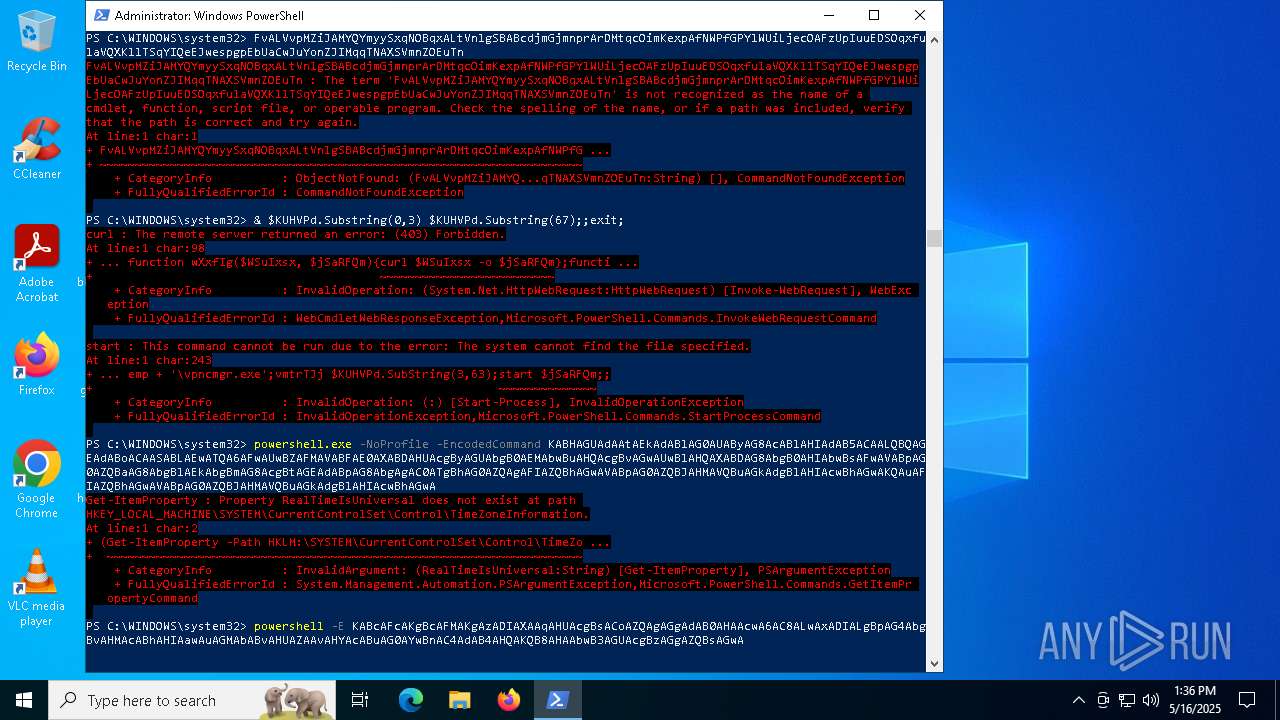Open VLC media player desktop icon
1280x720 pixels.
click(37, 588)
